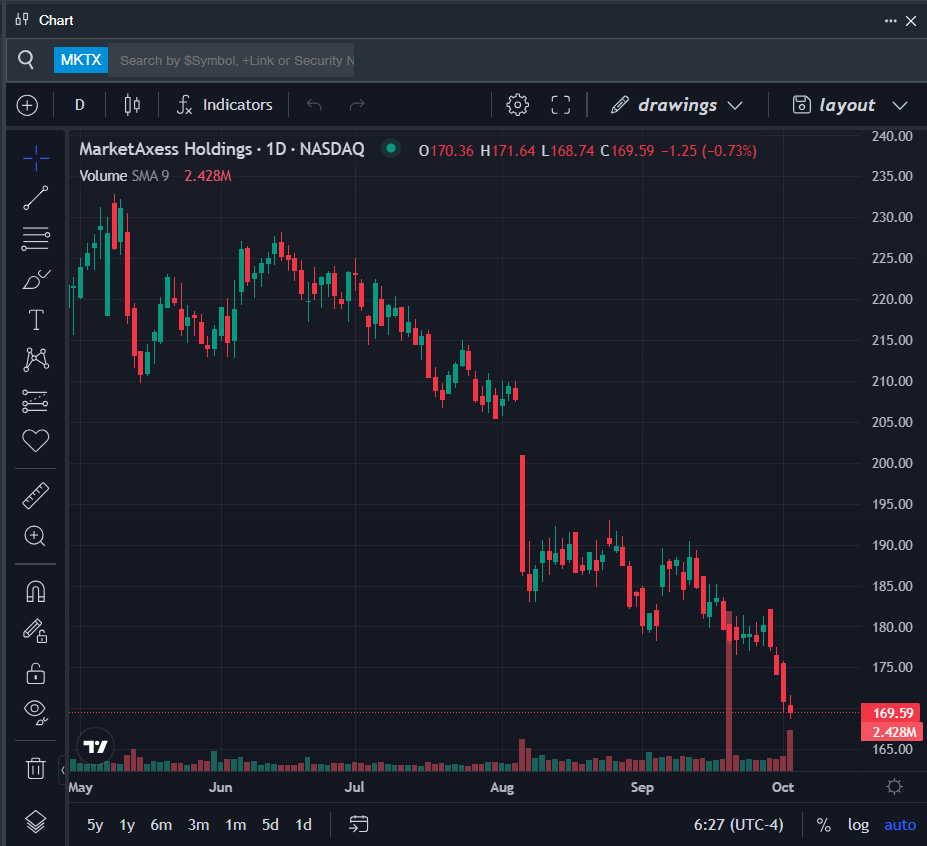
Task: Hide all drawings with eye icon
Action: (x=36, y=712)
